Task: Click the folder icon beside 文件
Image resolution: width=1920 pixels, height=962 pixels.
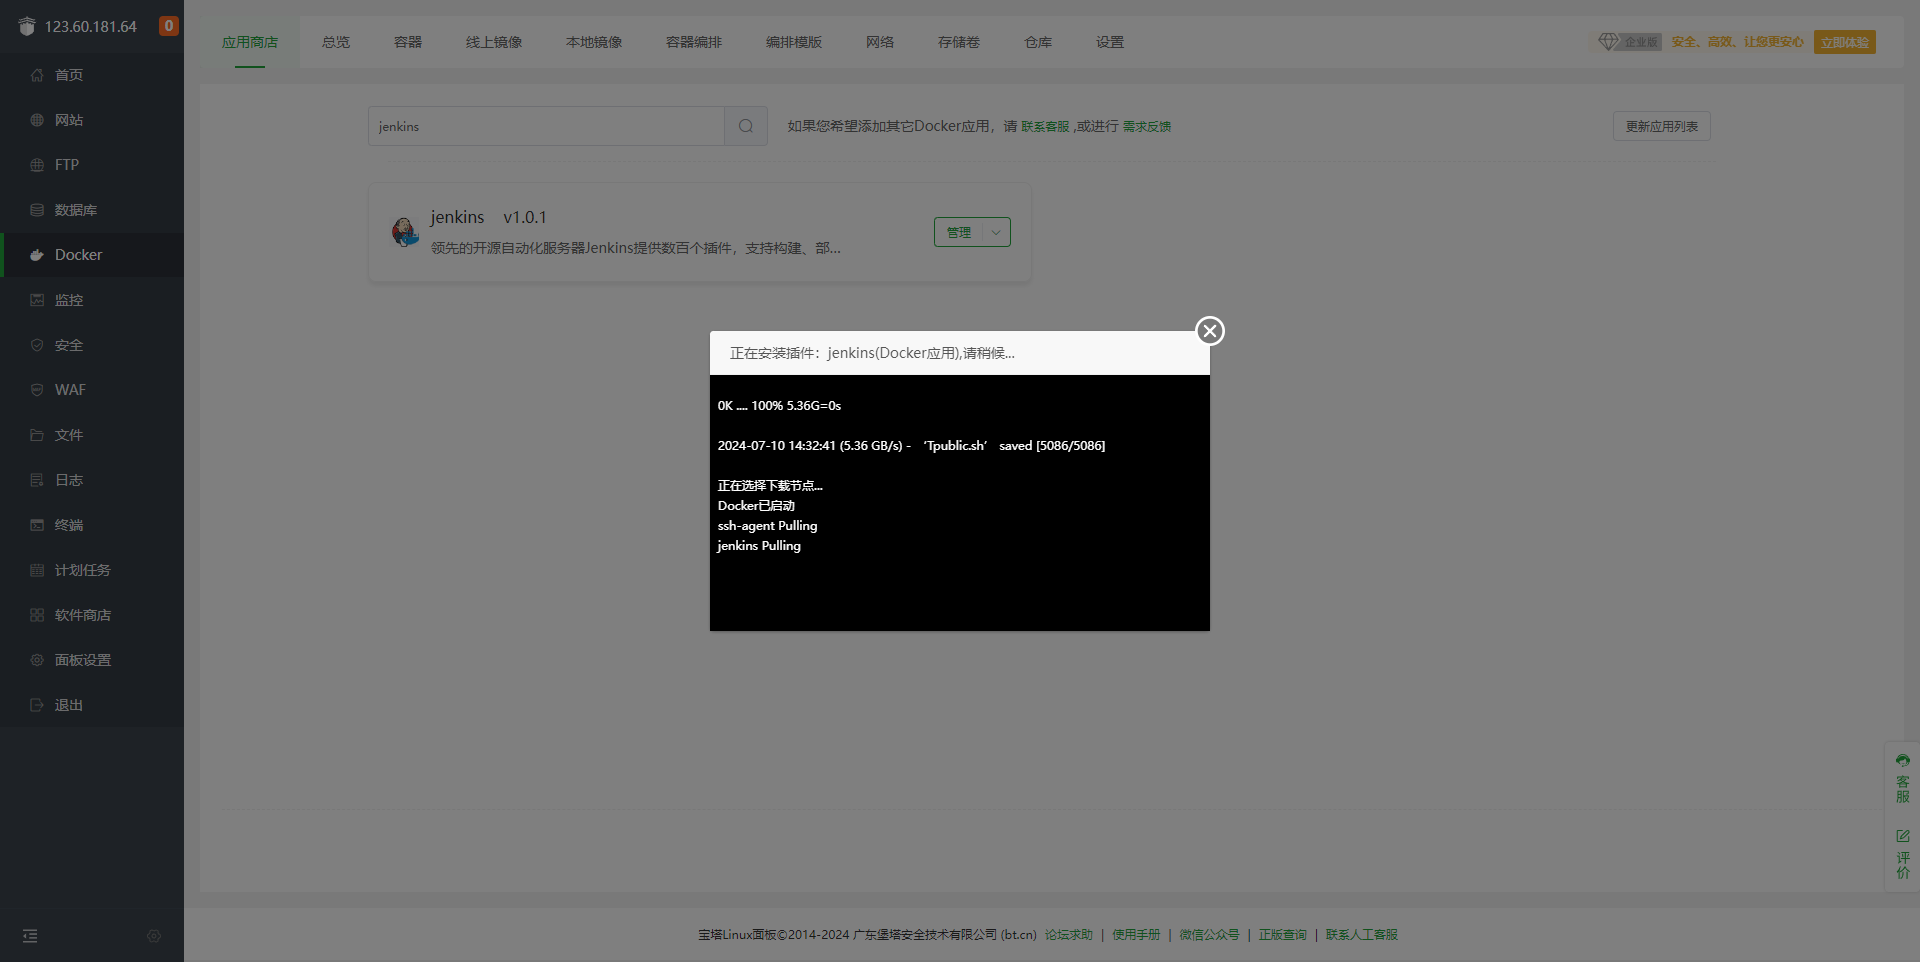Action: tap(37, 435)
